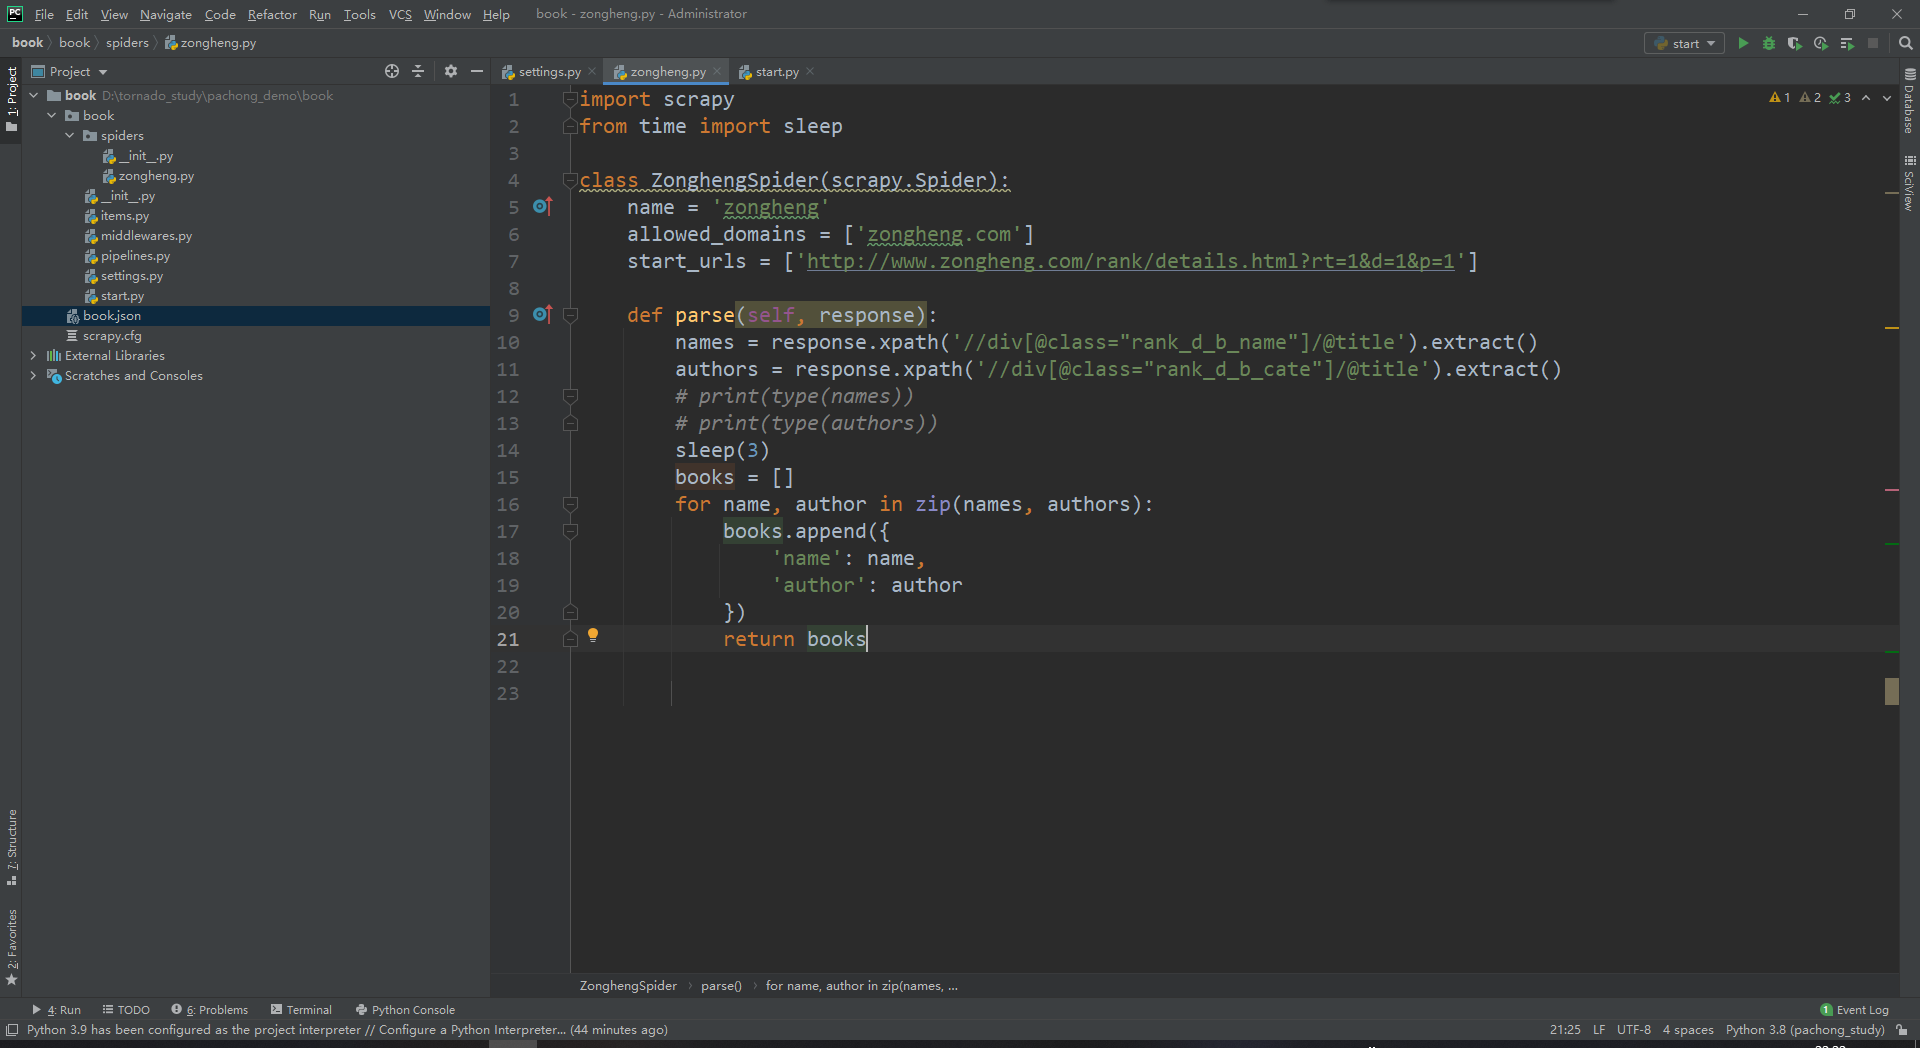
Task: Click Locate/Select Opened File target icon
Action: (x=392, y=71)
